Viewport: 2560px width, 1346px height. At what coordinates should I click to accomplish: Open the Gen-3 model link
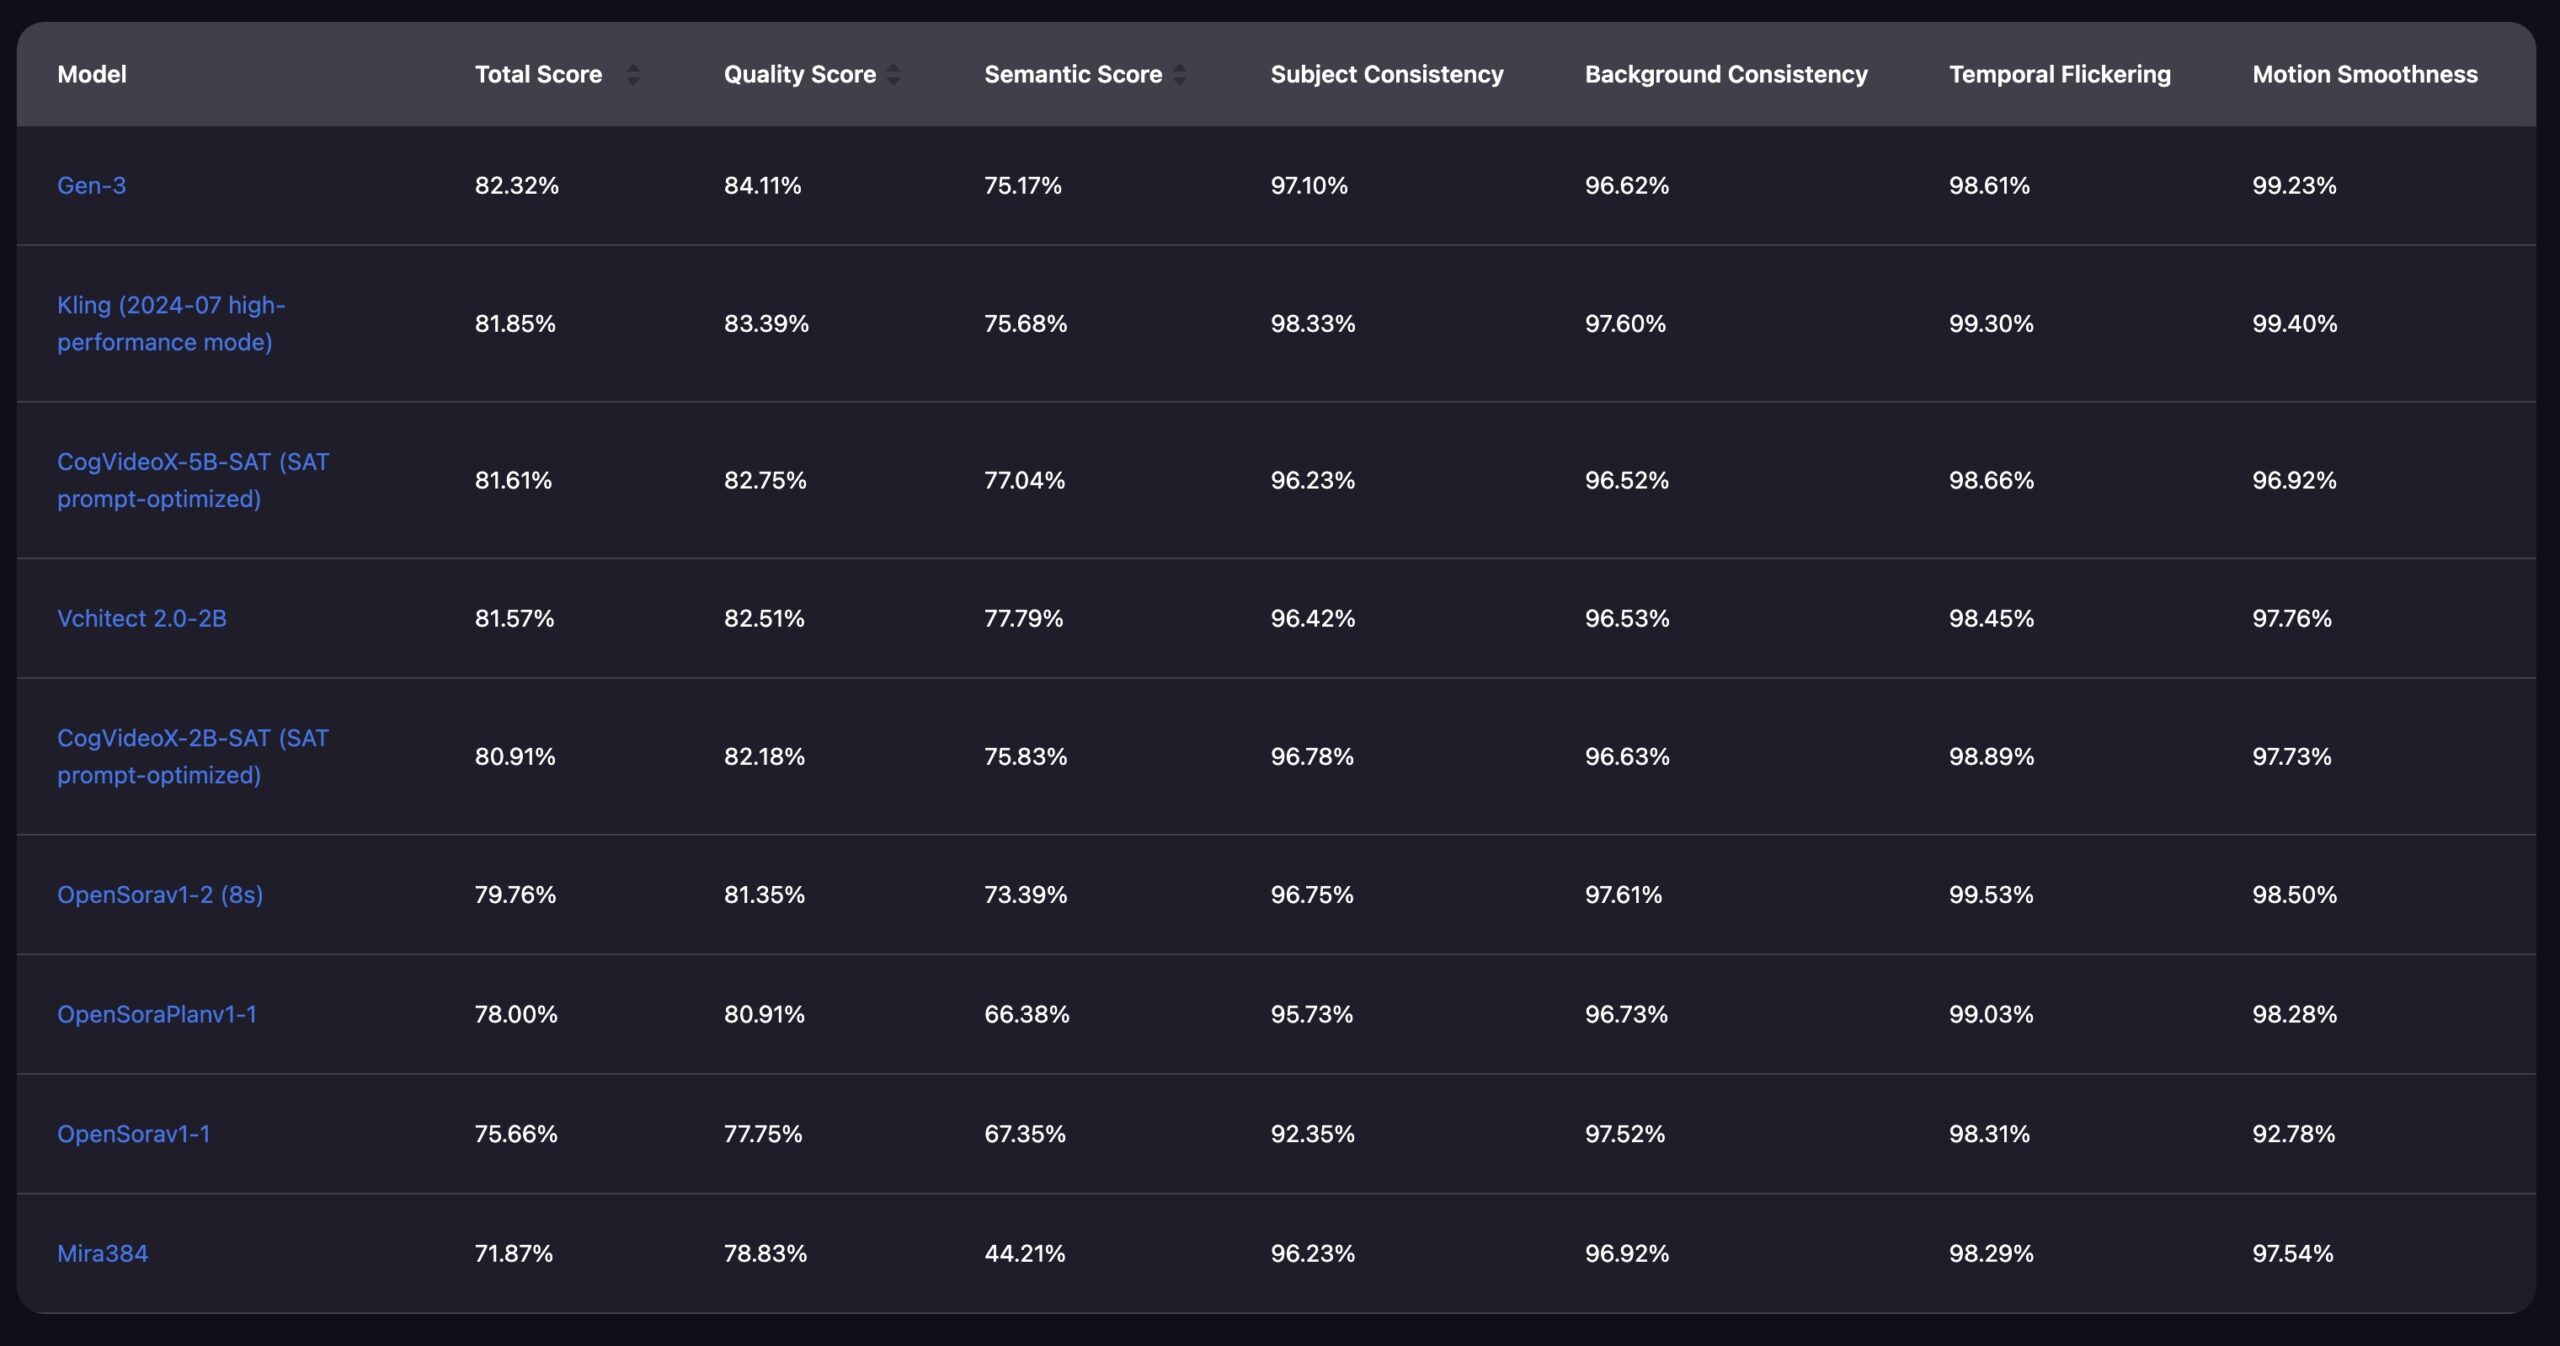(x=91, y=185)
